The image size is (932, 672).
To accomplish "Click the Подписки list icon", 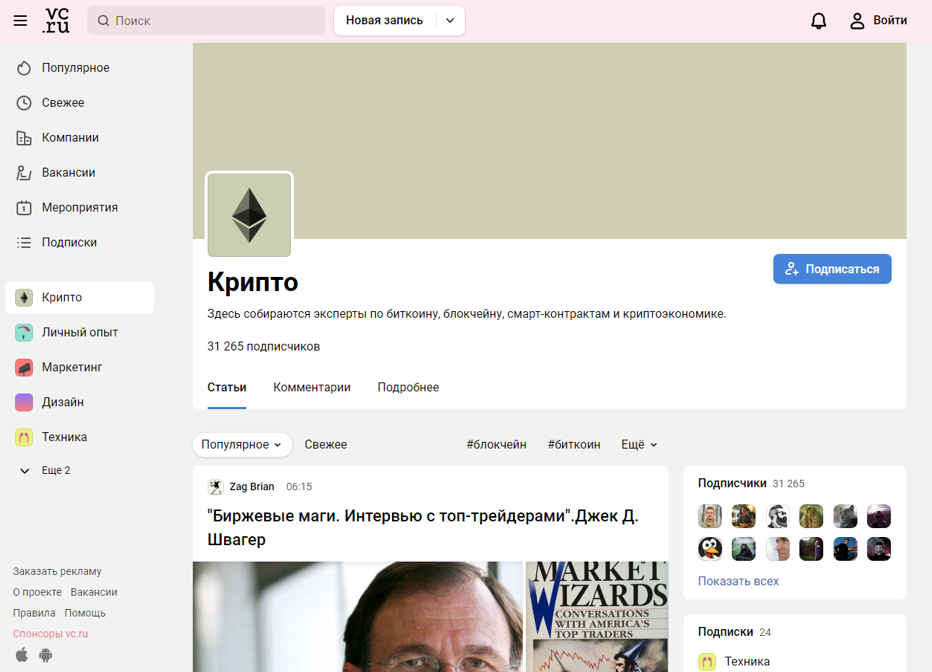I will coord(24,242).
